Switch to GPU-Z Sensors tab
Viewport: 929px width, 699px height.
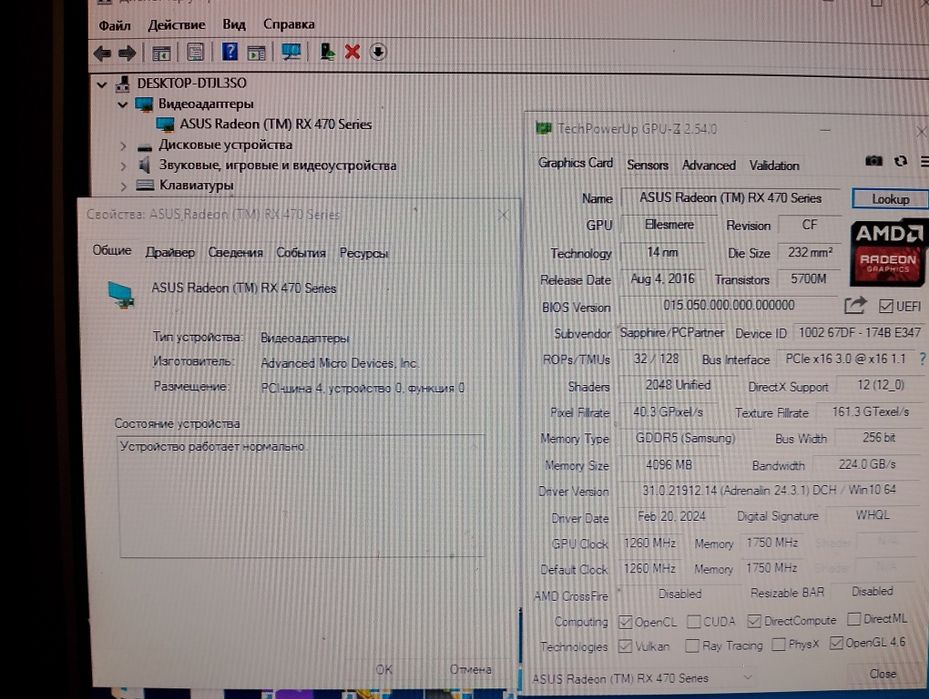[648, 165]
